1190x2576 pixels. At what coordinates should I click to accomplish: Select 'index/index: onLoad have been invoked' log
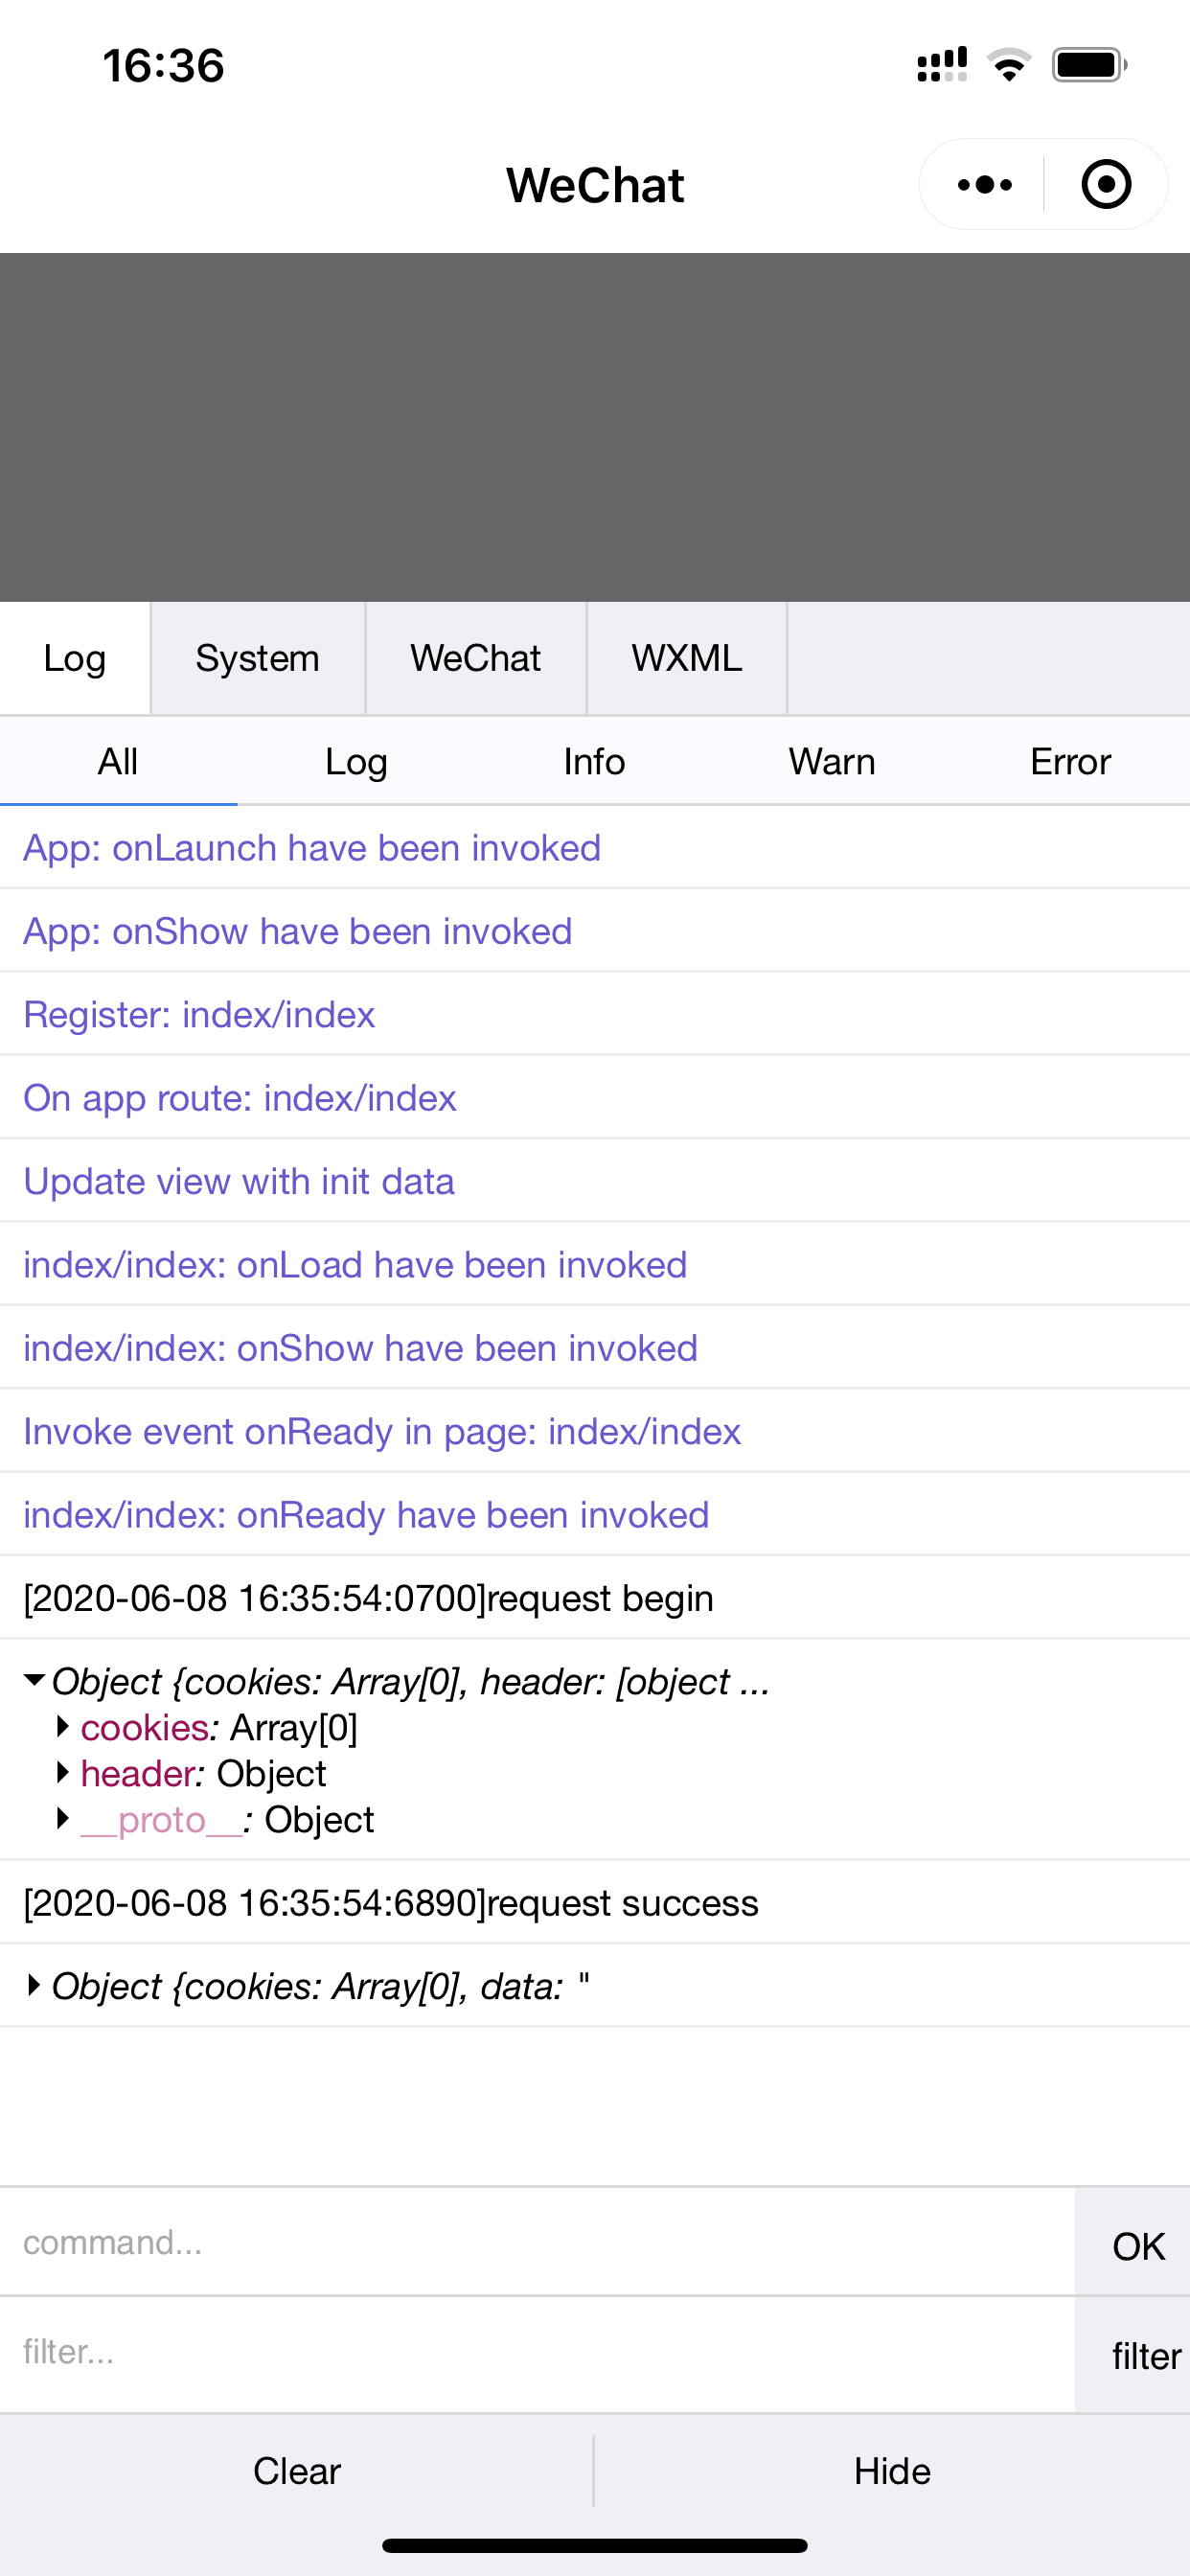(x=595, y=1264)
